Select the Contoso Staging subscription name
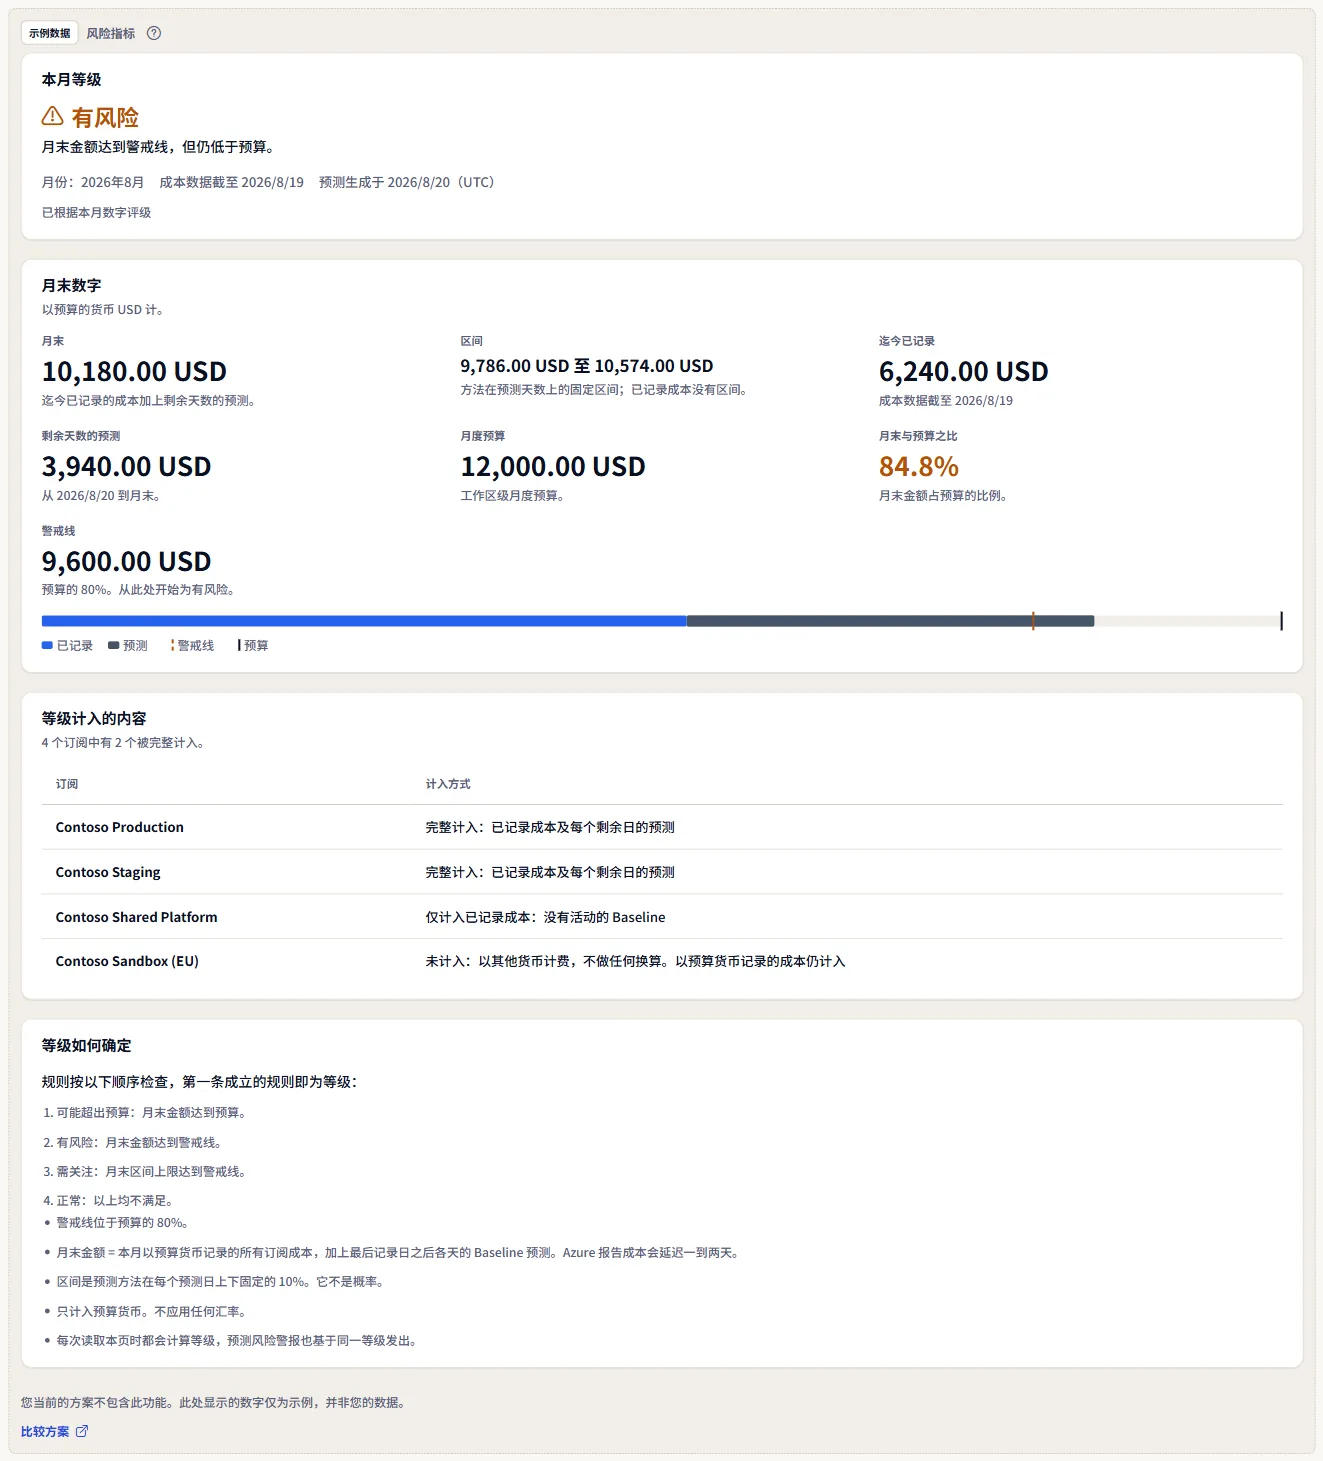 point(108,872)
